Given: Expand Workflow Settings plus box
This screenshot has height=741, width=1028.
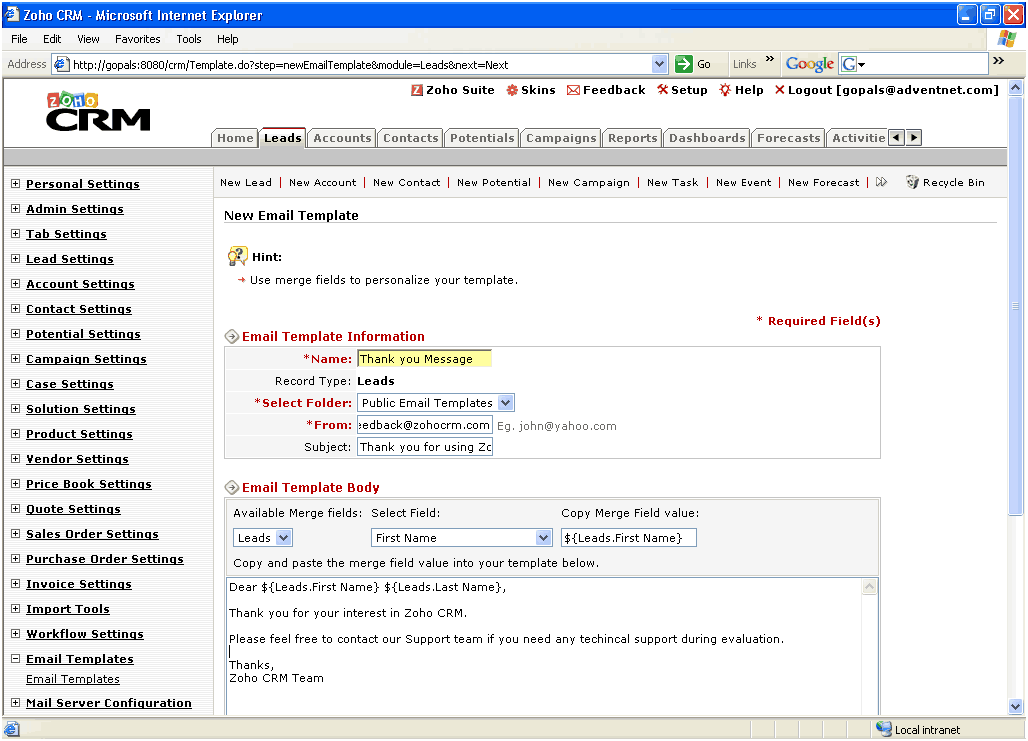Looking at the screenshot, I should [16, 633].
